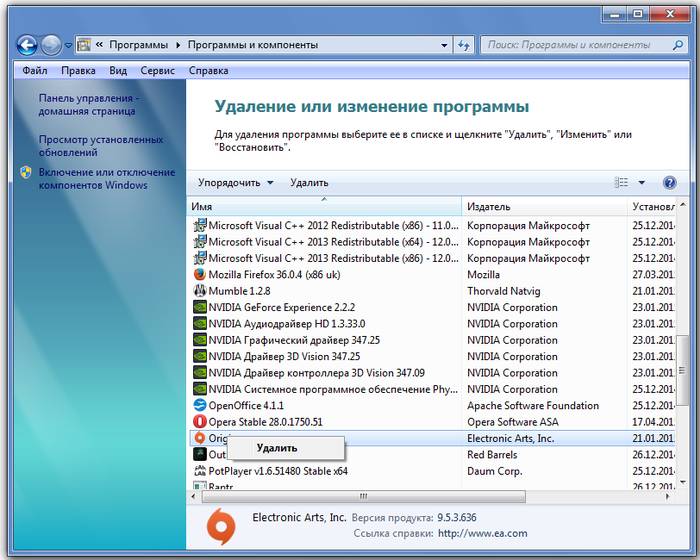Viewport: 700px width, 560px height.
Task: Click horizontal scrollbar left arrow
Action: [x=193, y=496]
